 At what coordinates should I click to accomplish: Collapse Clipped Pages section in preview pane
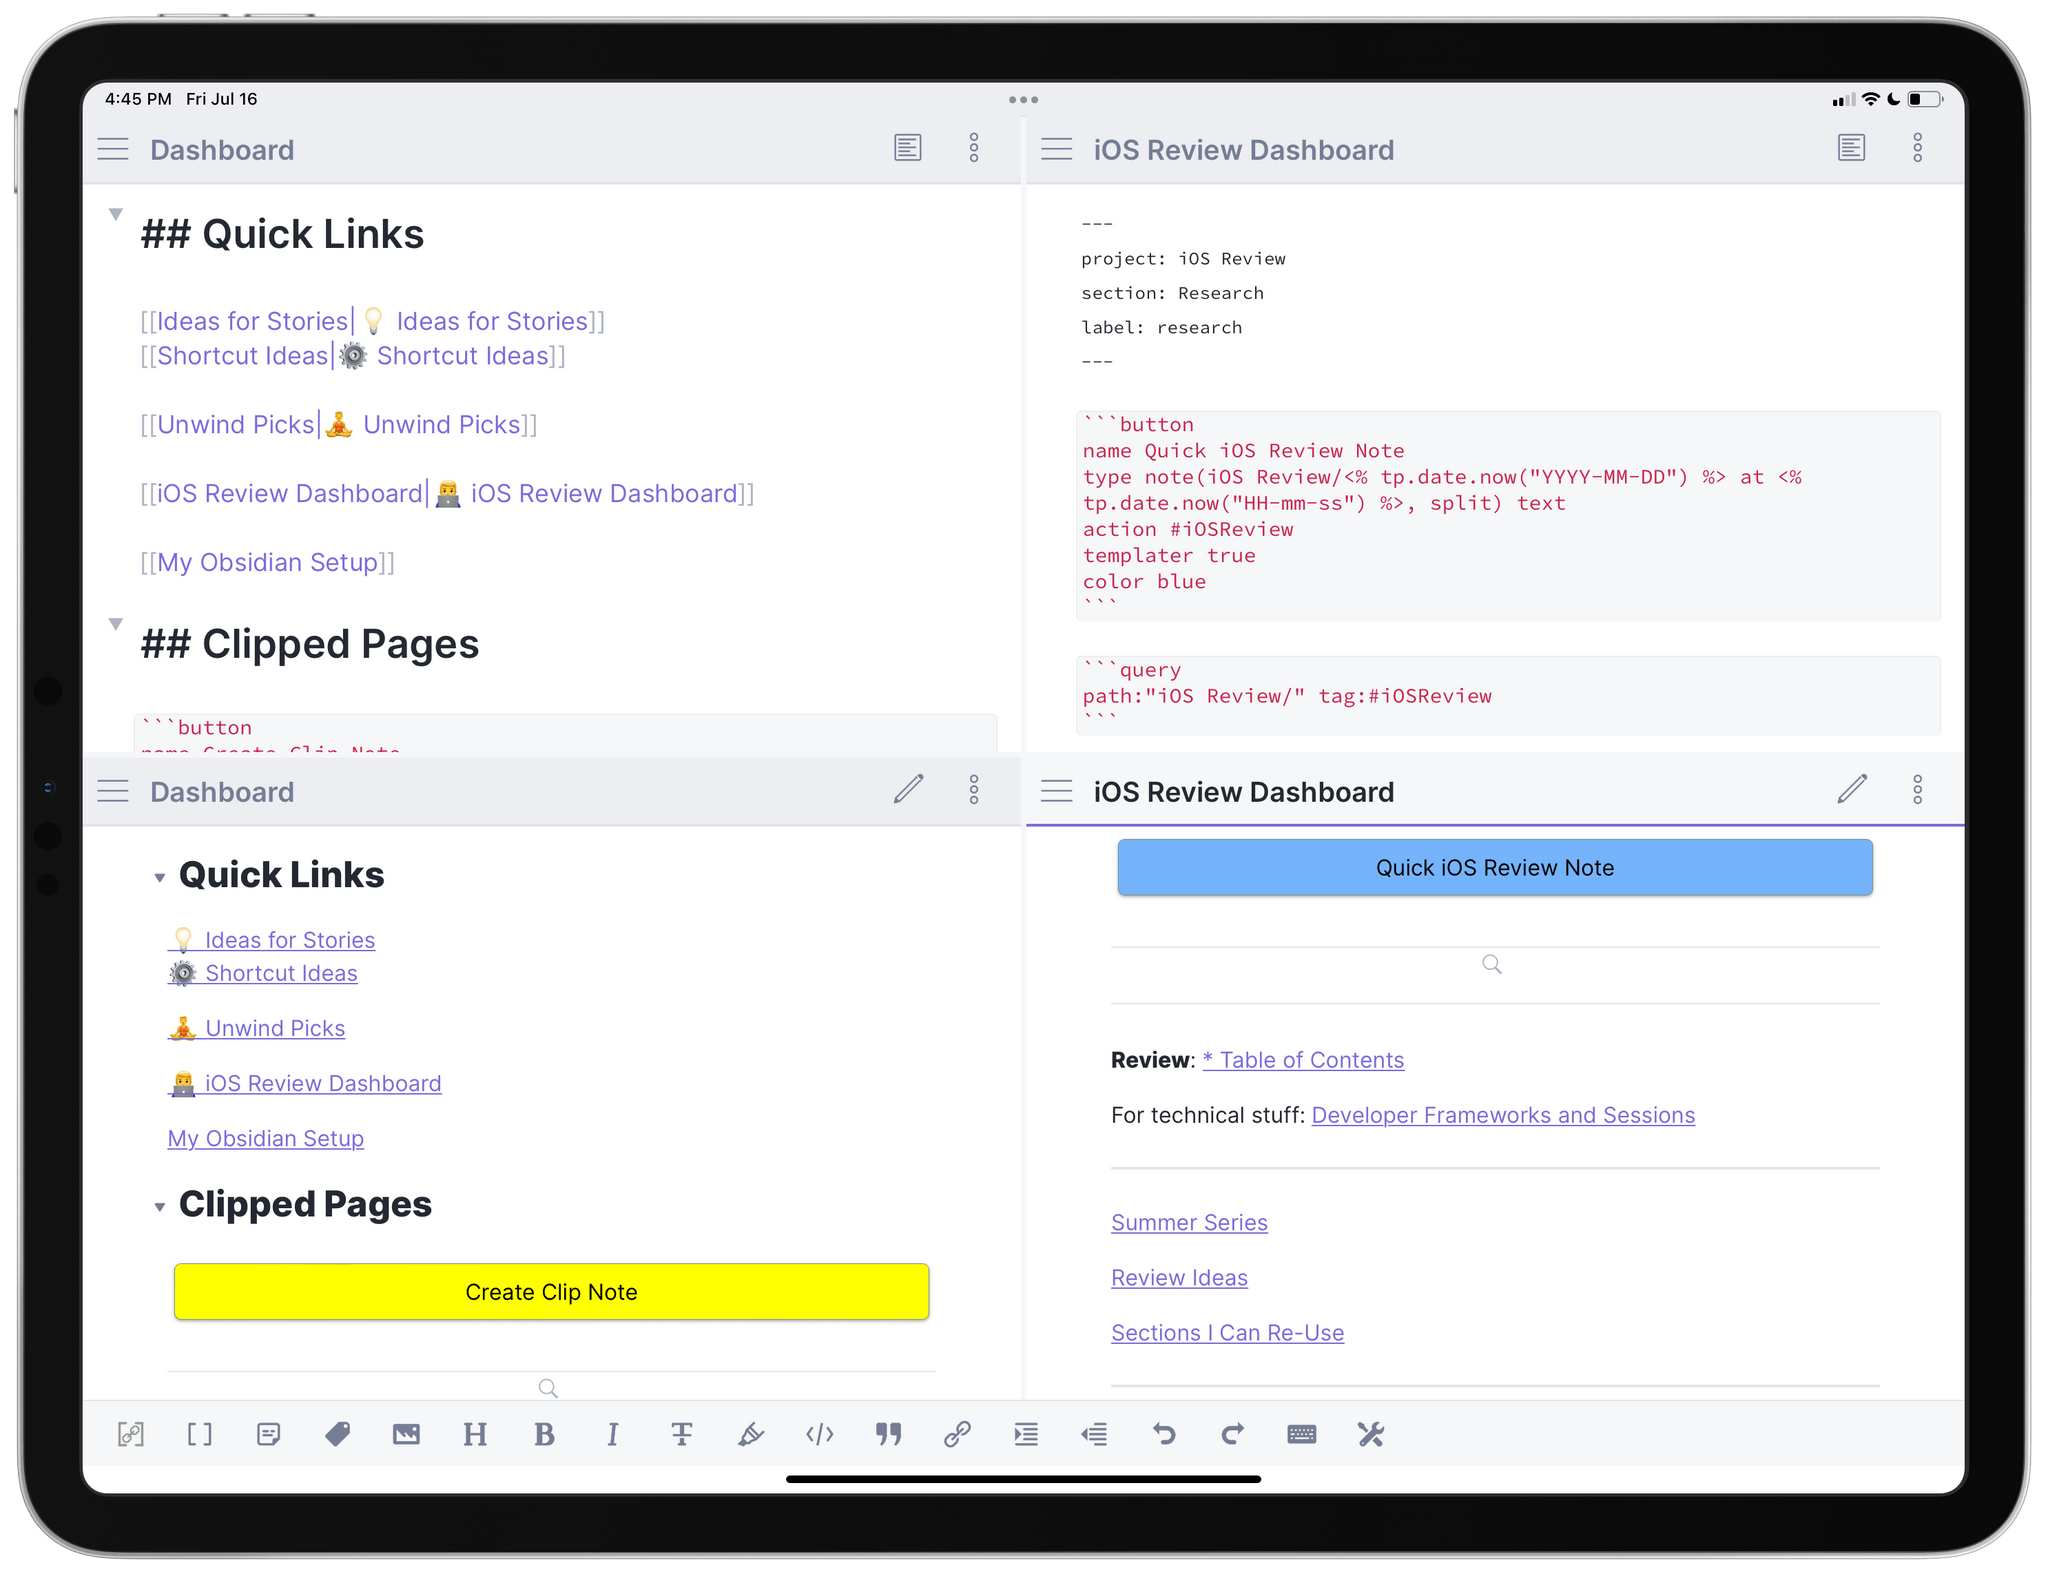point(159,1207)
